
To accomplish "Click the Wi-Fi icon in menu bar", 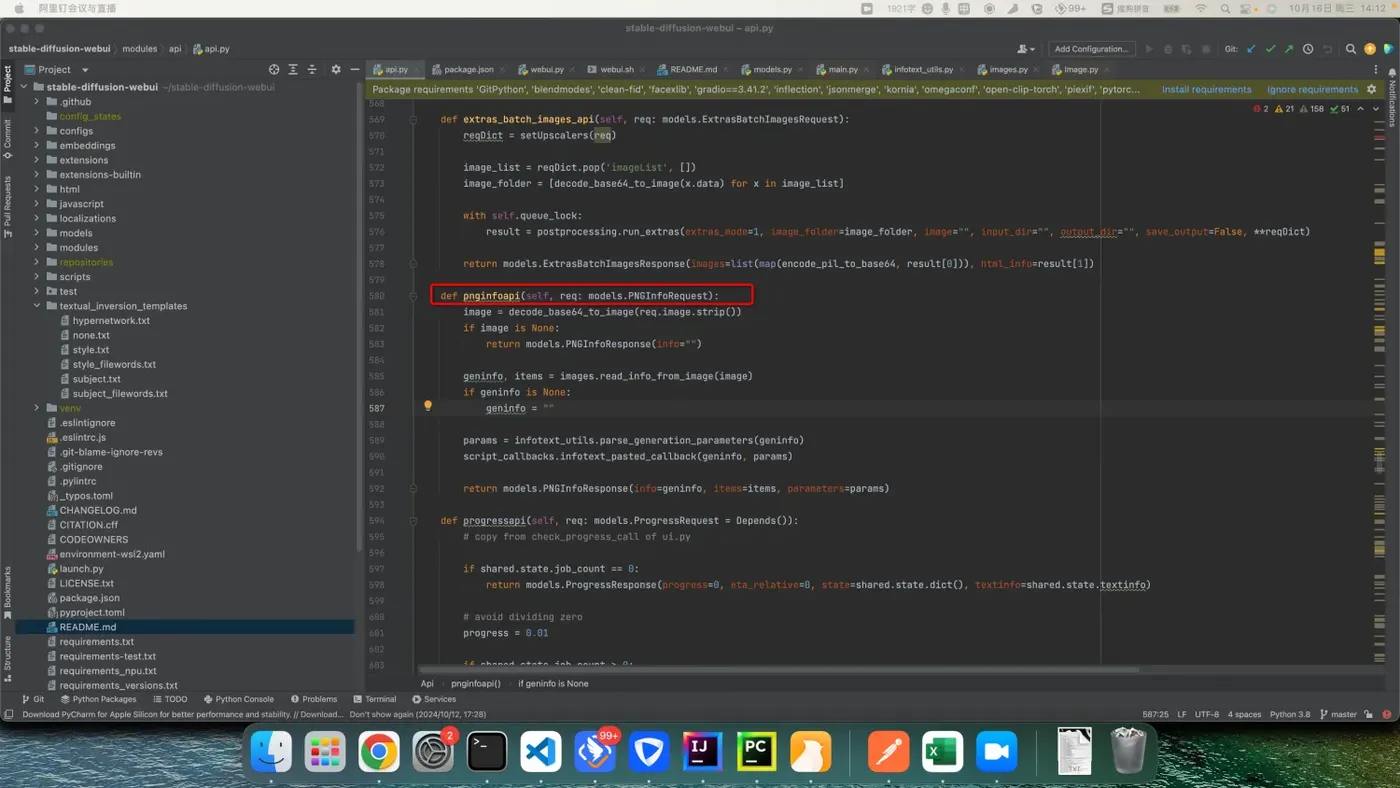I will point(1200,8).
